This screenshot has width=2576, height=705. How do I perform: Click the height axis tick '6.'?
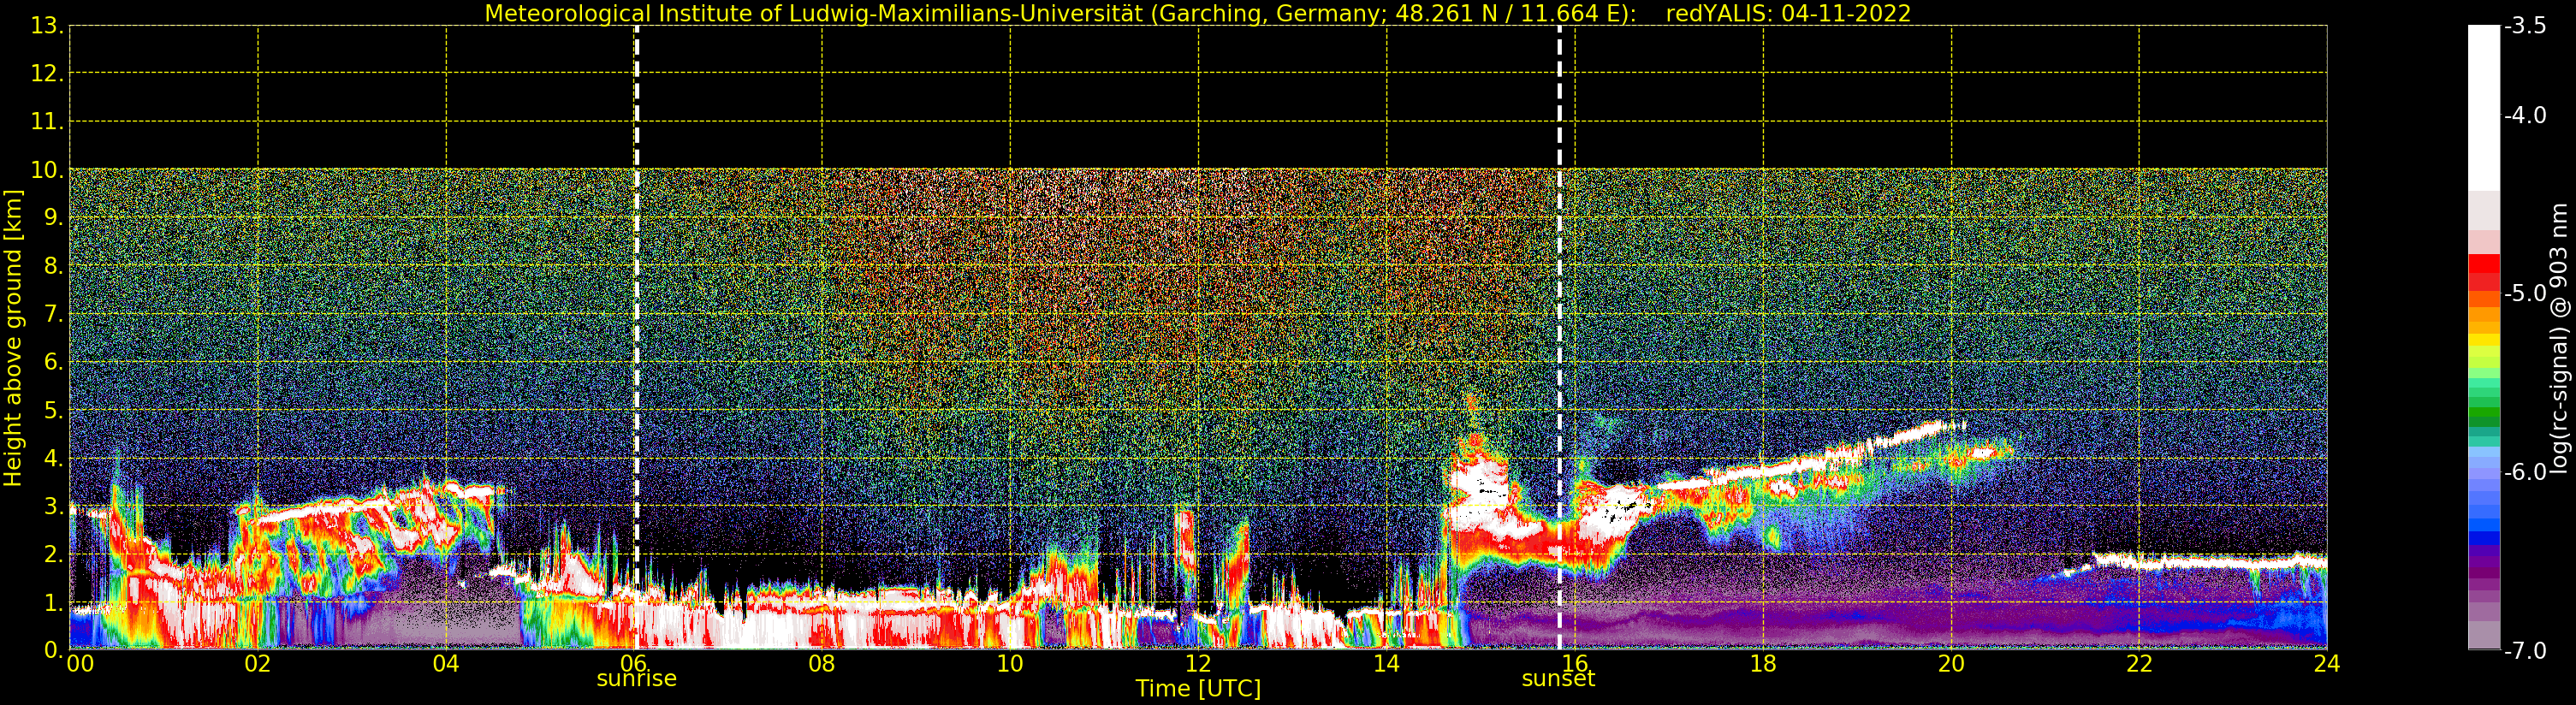(53, 362)
